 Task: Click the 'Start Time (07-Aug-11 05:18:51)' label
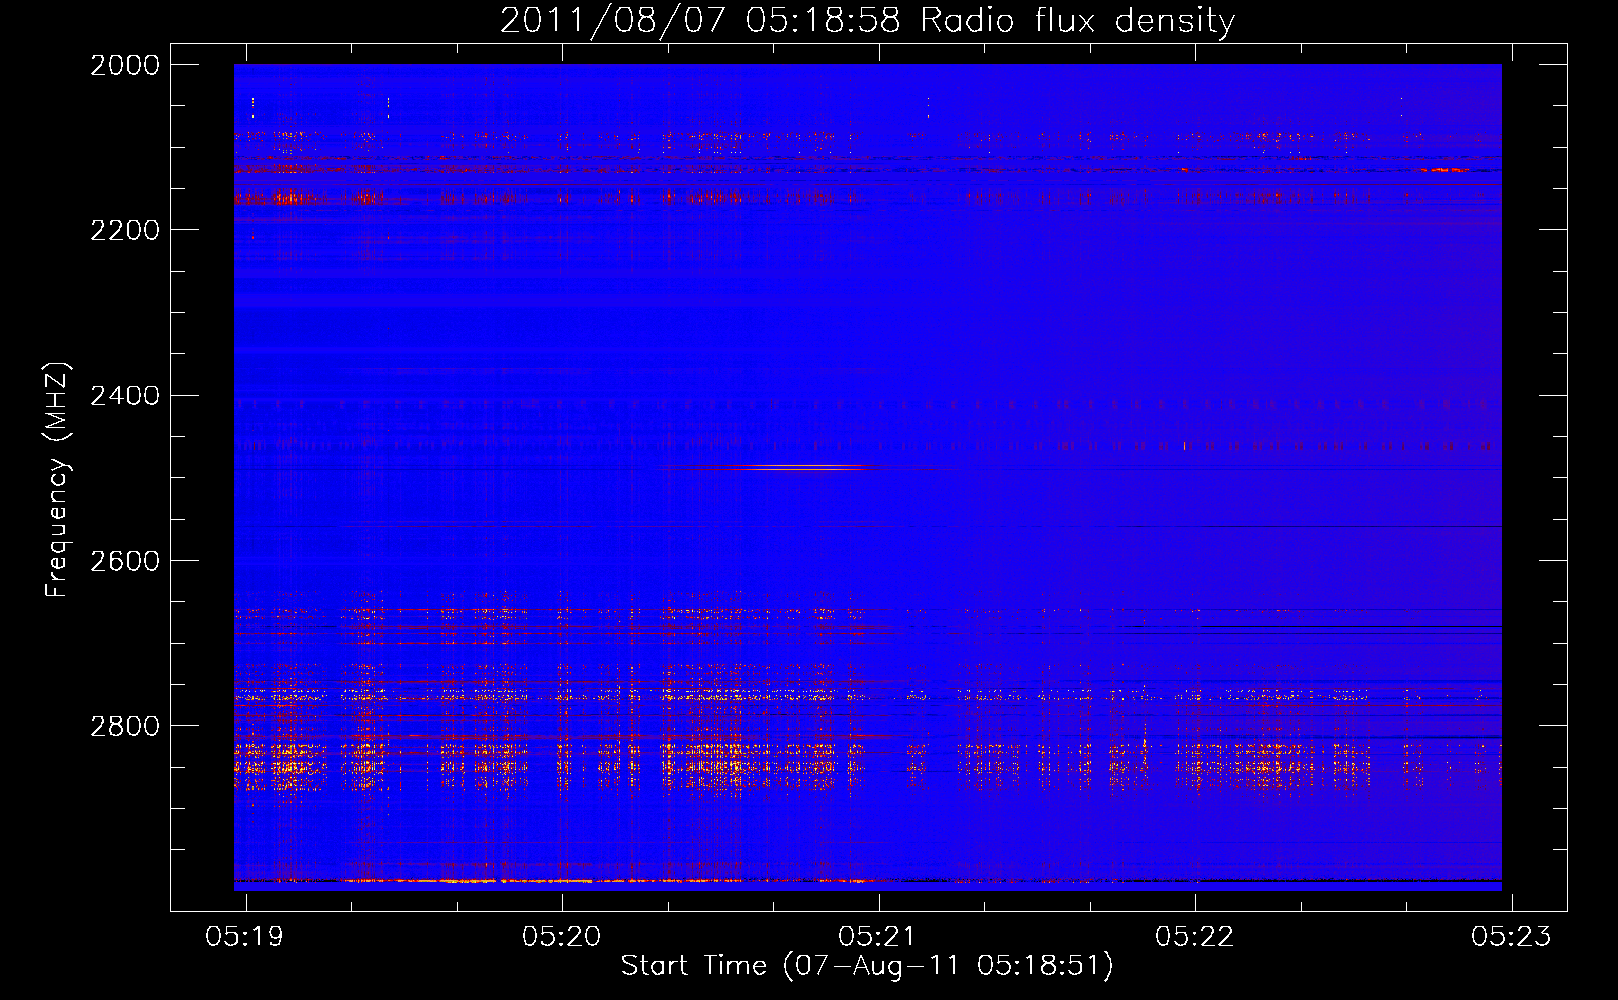click(867, 966)
